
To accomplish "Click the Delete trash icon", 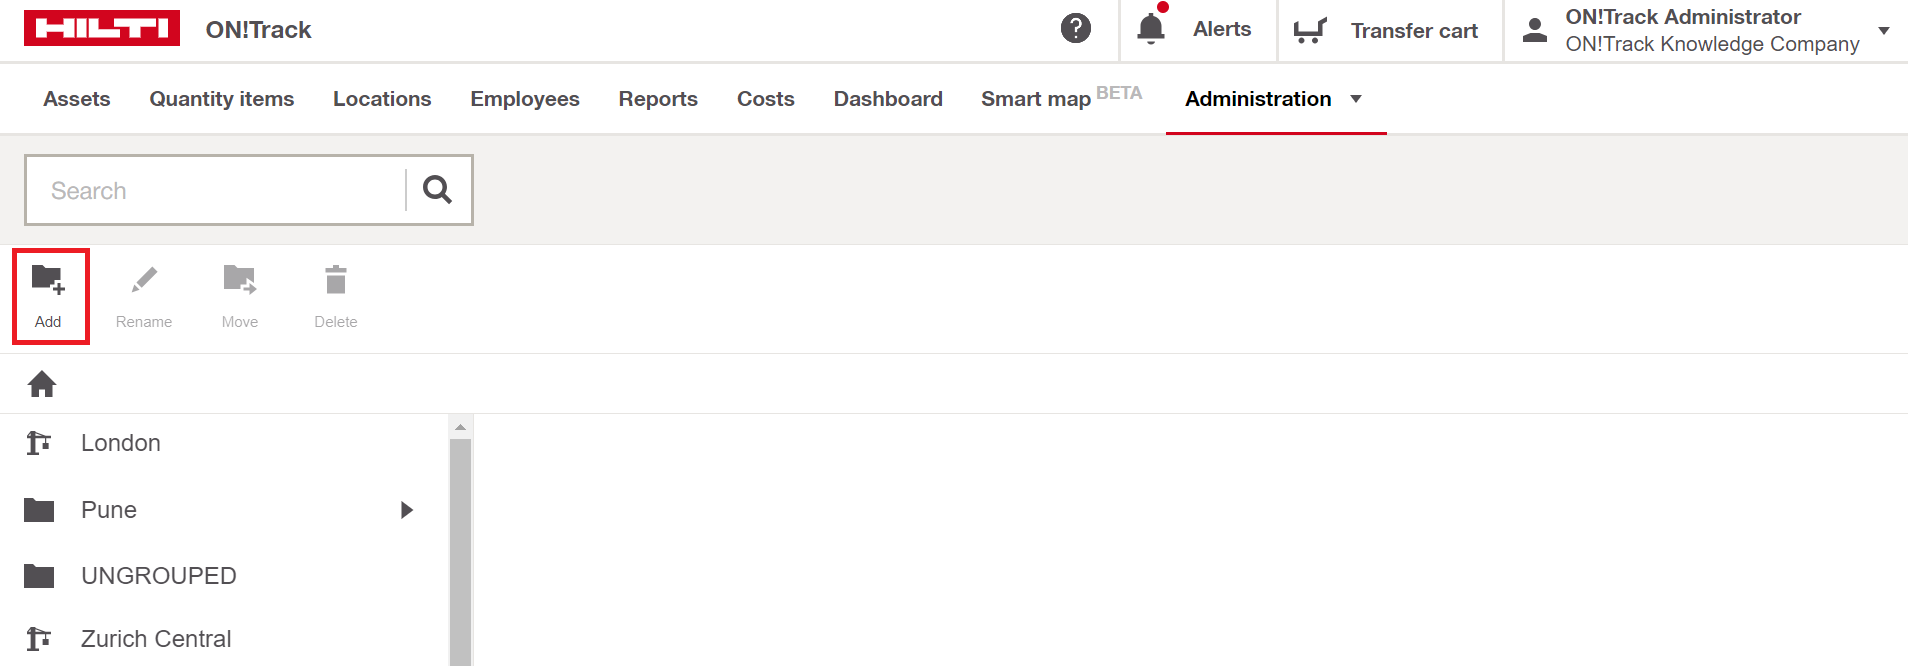I will 336,279.
